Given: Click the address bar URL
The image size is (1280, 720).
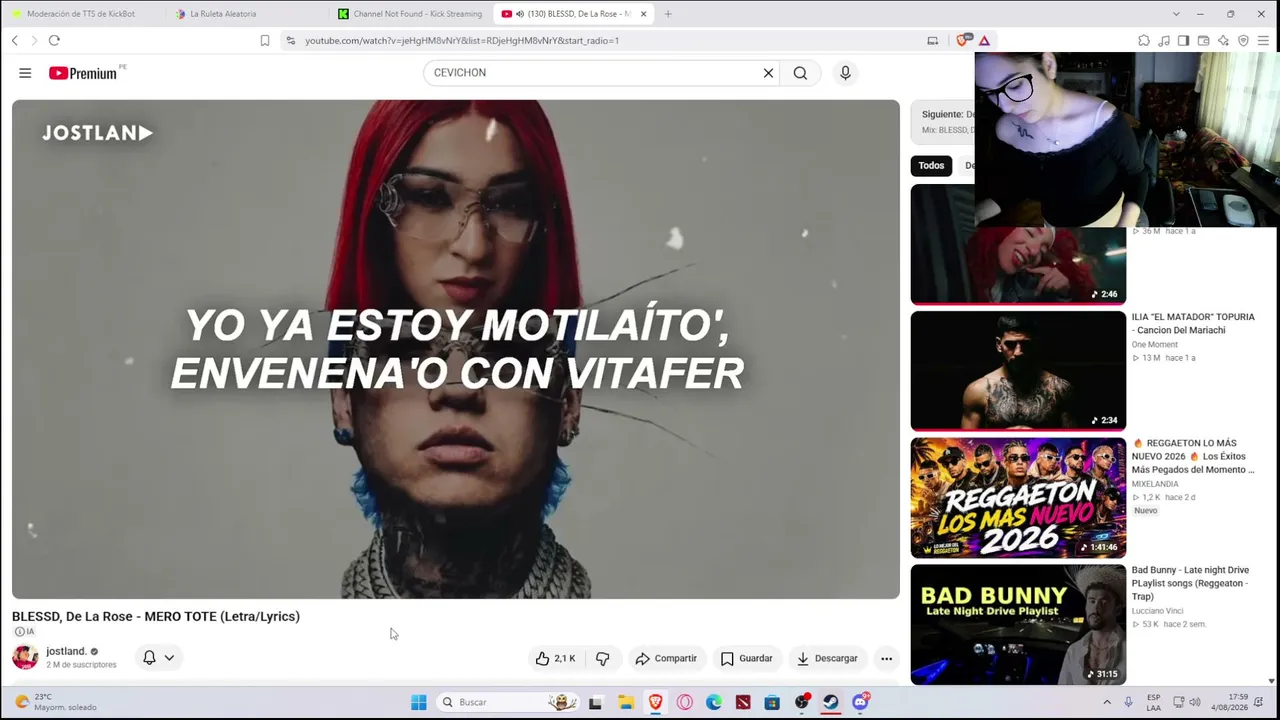Looking at the screenshot, I should tap(462, 41).
